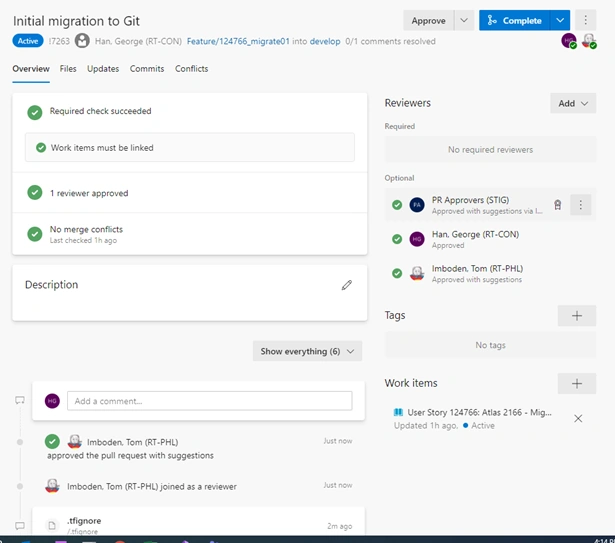Image resolution: width=615 pixels, height=543 pixels.
Task: Open the Conflicts tab
Action: pos(191,69)
